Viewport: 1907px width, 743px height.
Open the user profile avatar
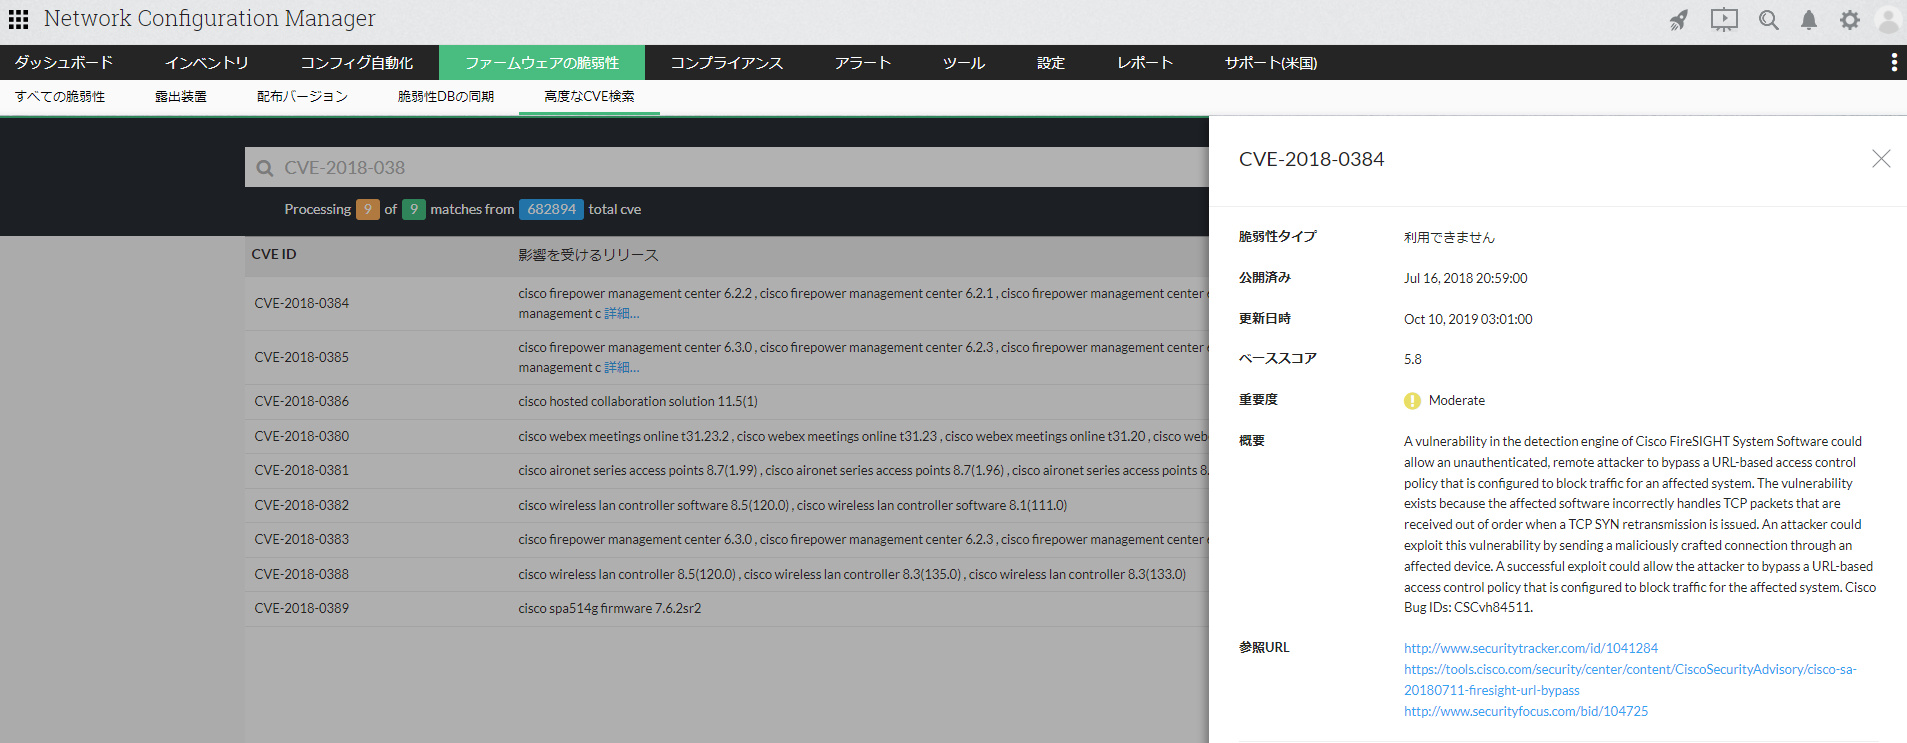pyautogui.click(x=1889, y=20)
